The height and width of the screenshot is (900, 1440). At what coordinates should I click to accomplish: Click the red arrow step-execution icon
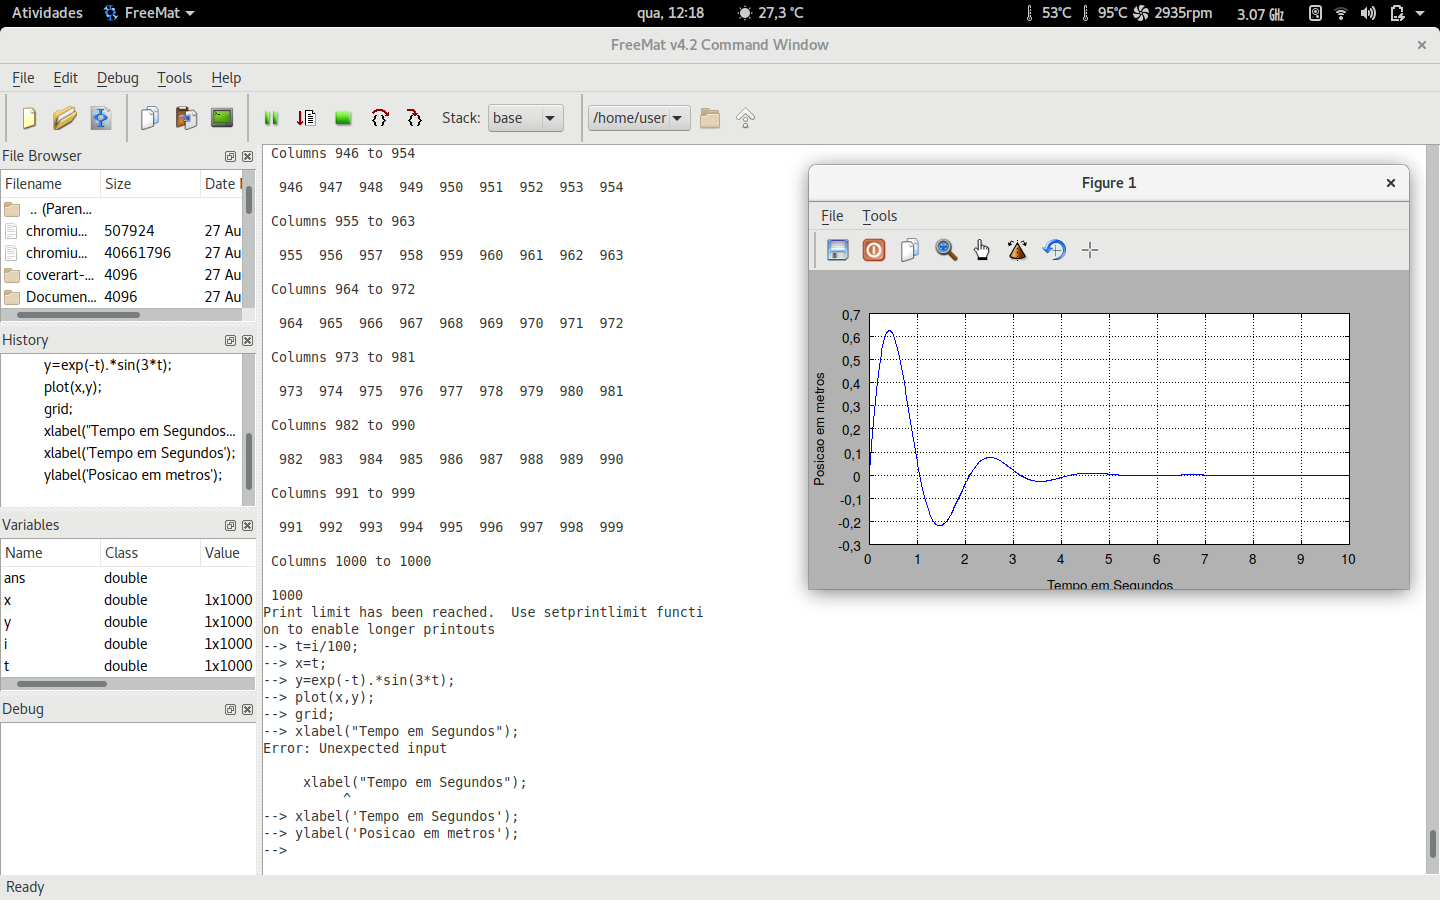pos(306,118)
